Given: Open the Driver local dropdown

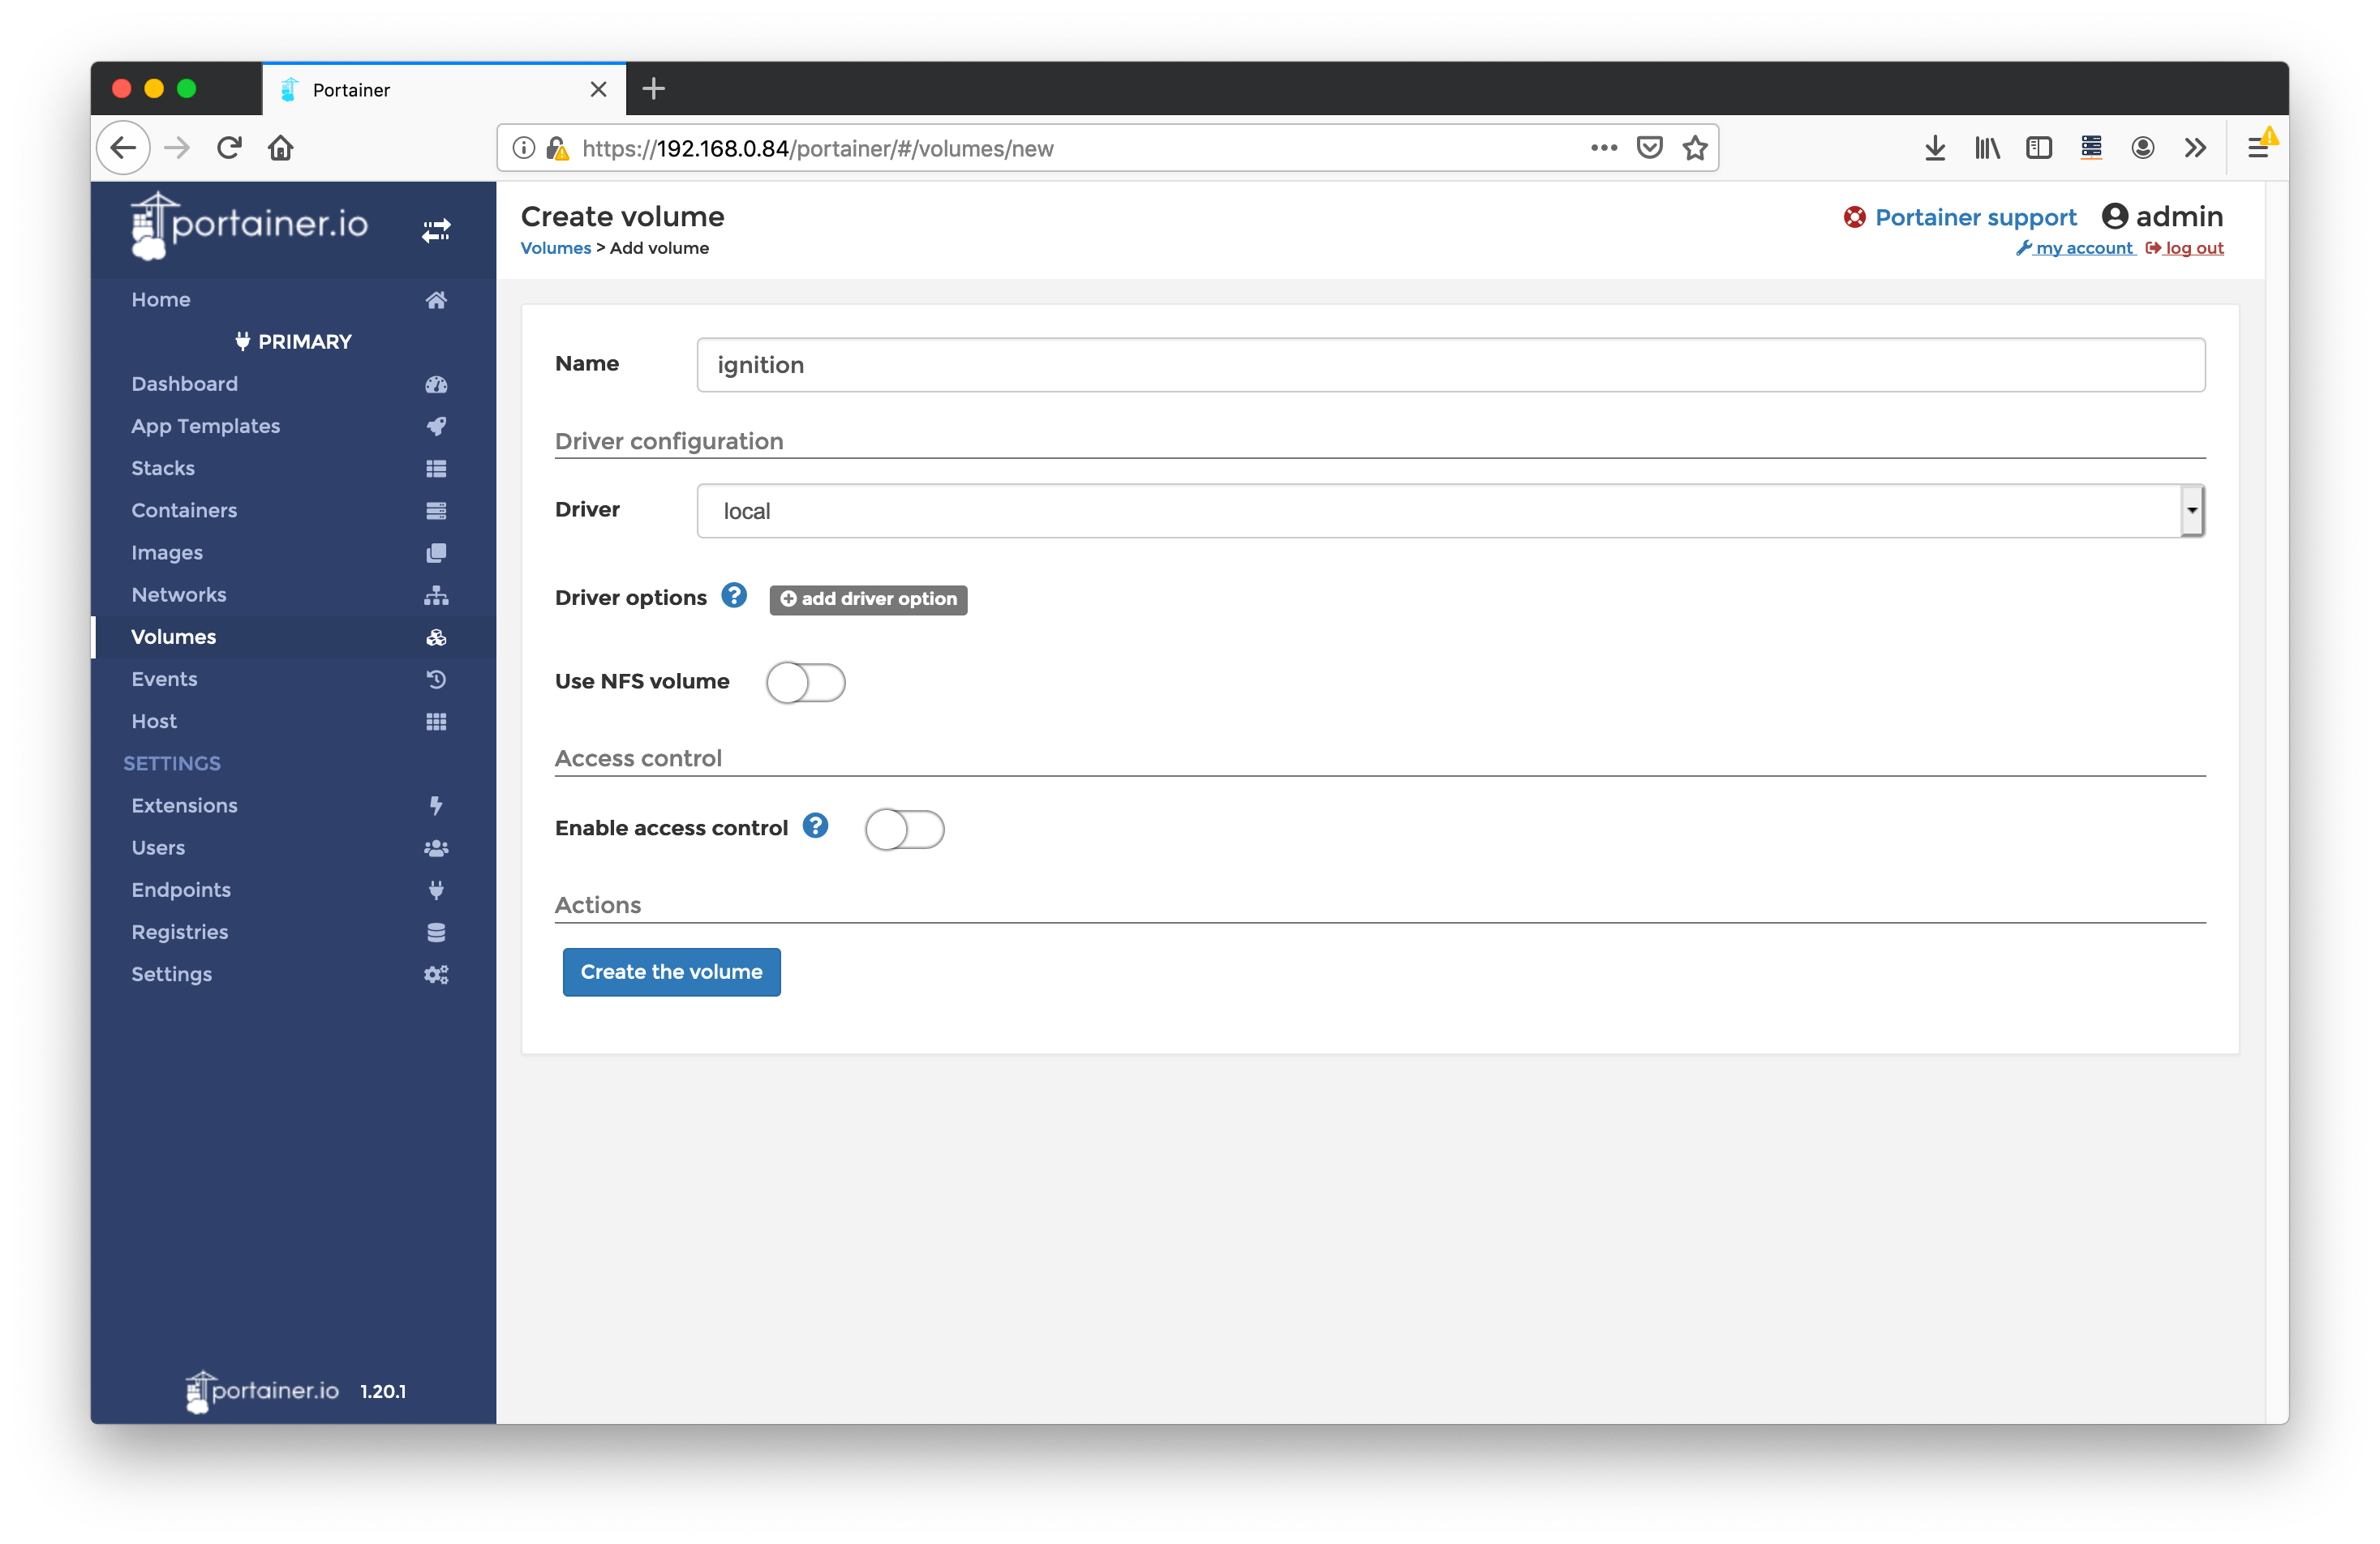Looking at the screenshot, I should tap(1449, 511).
